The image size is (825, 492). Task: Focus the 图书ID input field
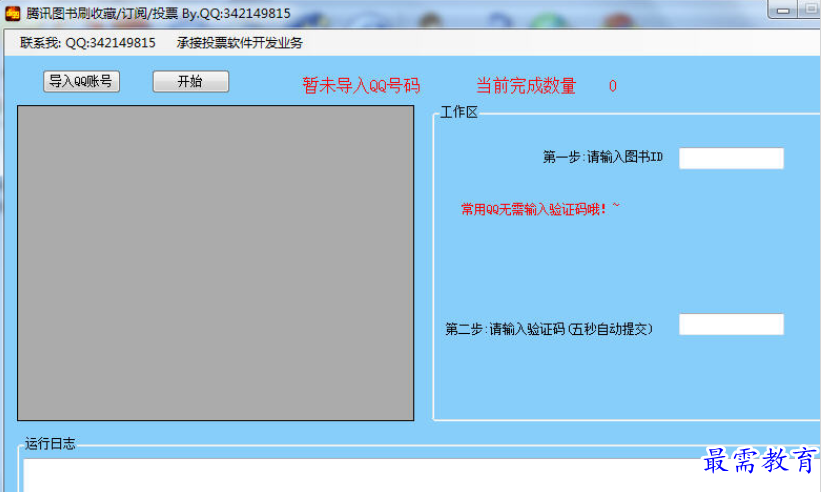[731, 158]
